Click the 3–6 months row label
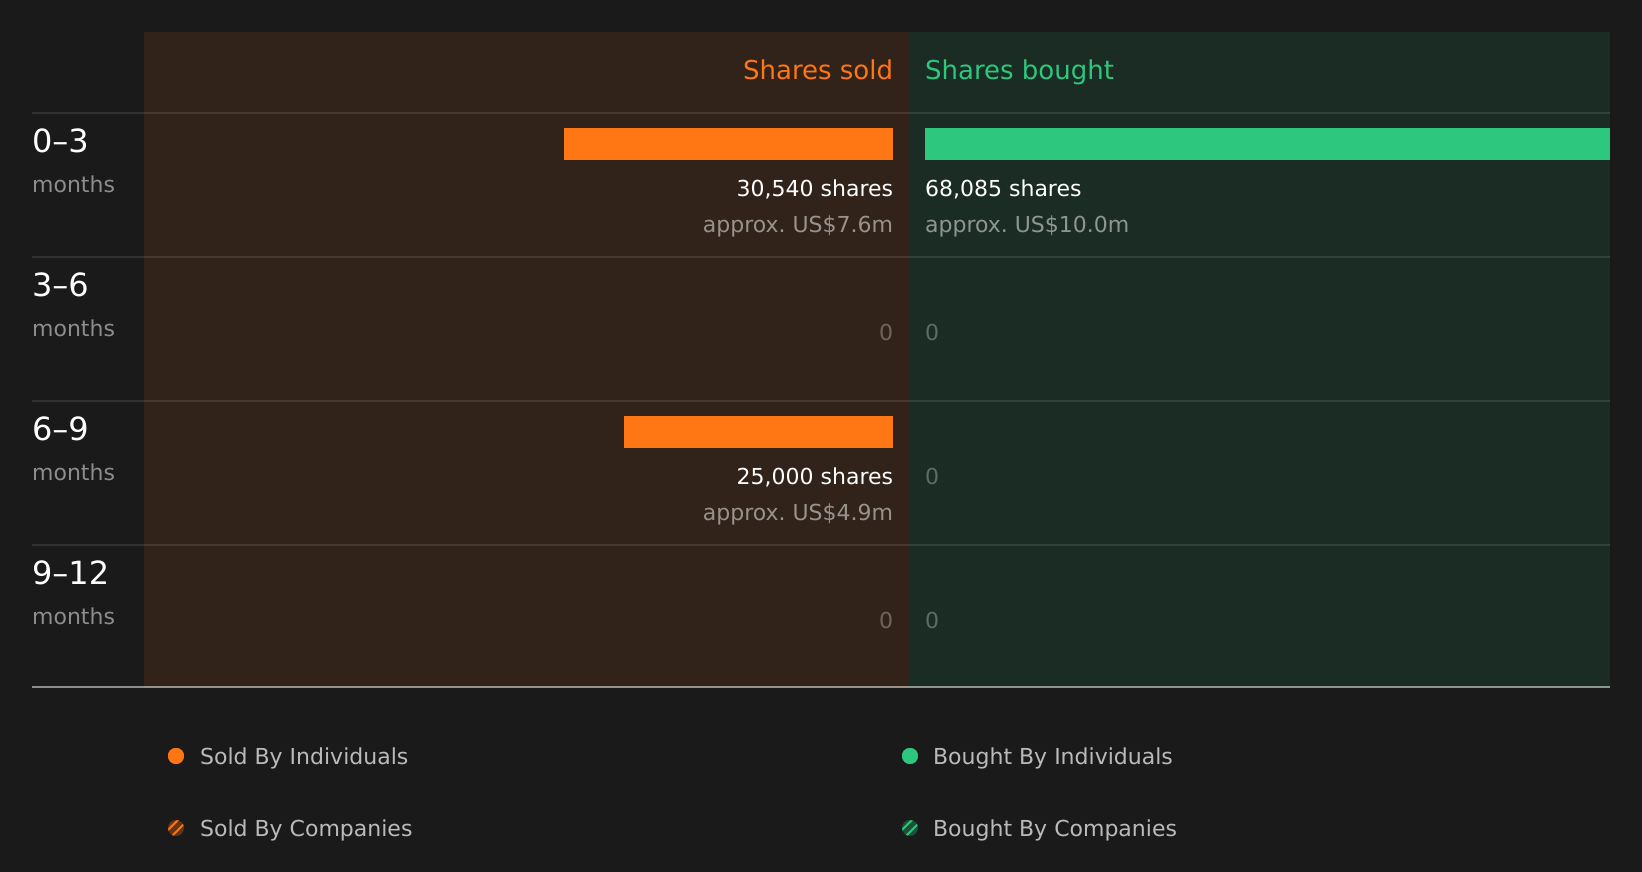Image resolution: width=1642 pixels, height=872 pixels. (73, 305)
